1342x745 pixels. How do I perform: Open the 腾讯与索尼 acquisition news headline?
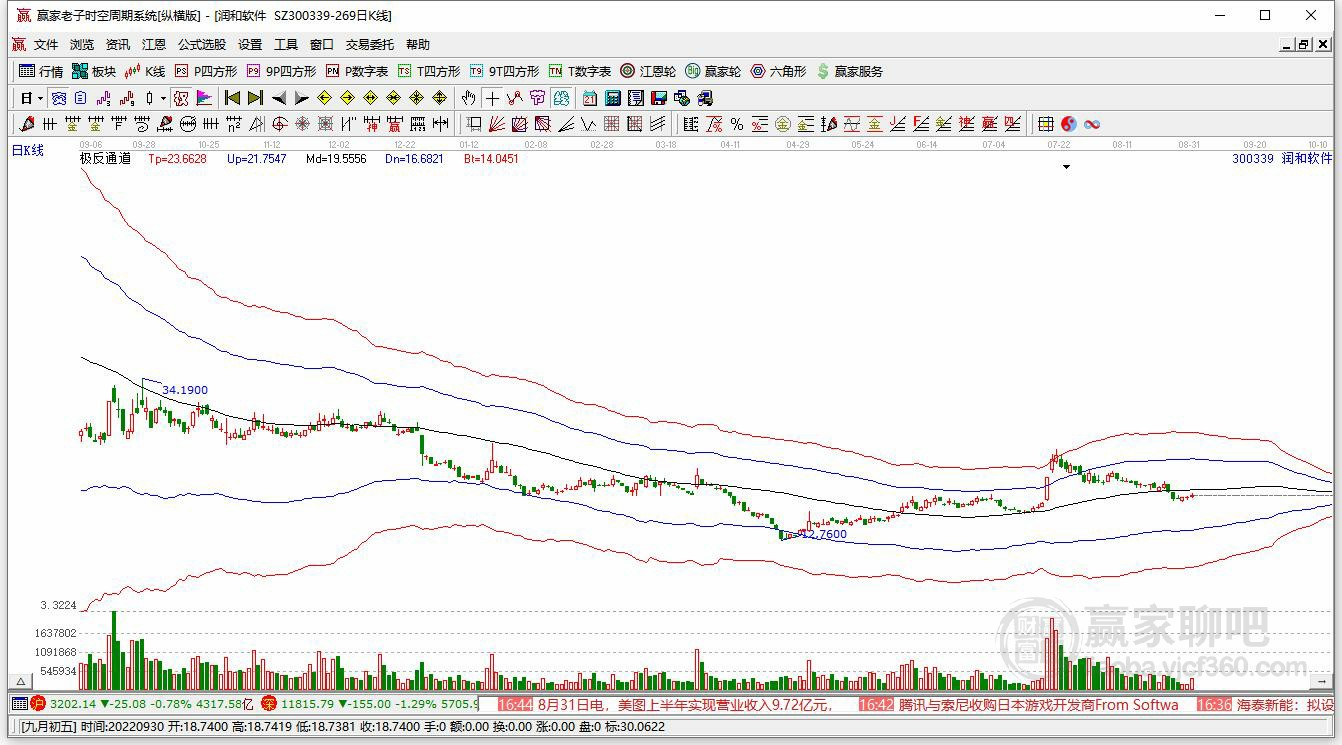[x=1037, y=705]
